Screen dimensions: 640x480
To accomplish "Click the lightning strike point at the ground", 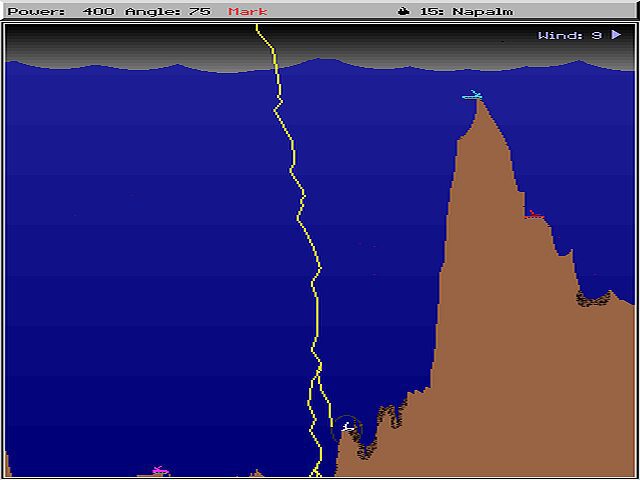I will coord(316,473).
